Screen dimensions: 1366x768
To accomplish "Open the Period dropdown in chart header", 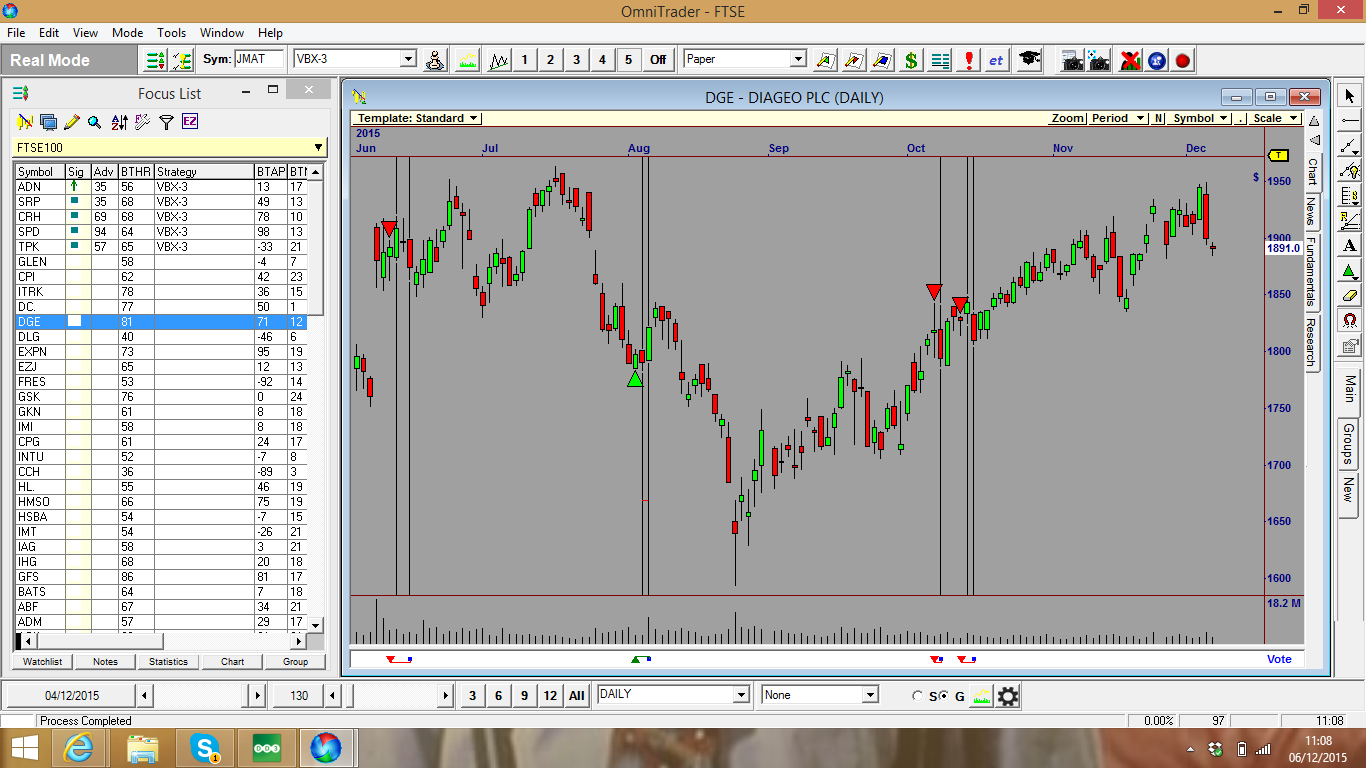I will (1118, 118).
